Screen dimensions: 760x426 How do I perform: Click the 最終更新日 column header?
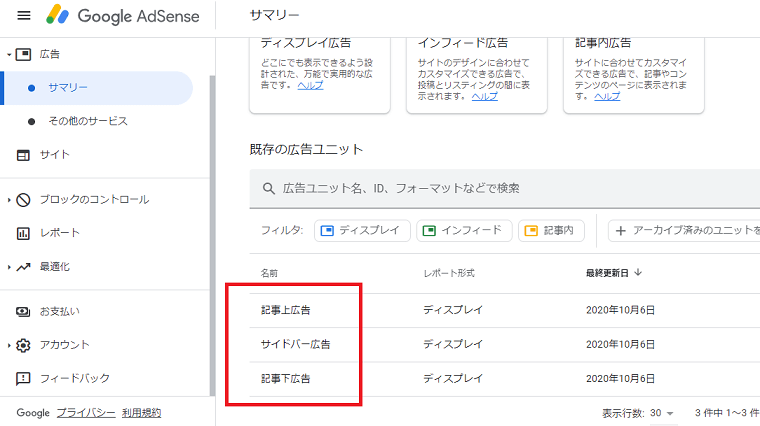click(x=607, y=273)
